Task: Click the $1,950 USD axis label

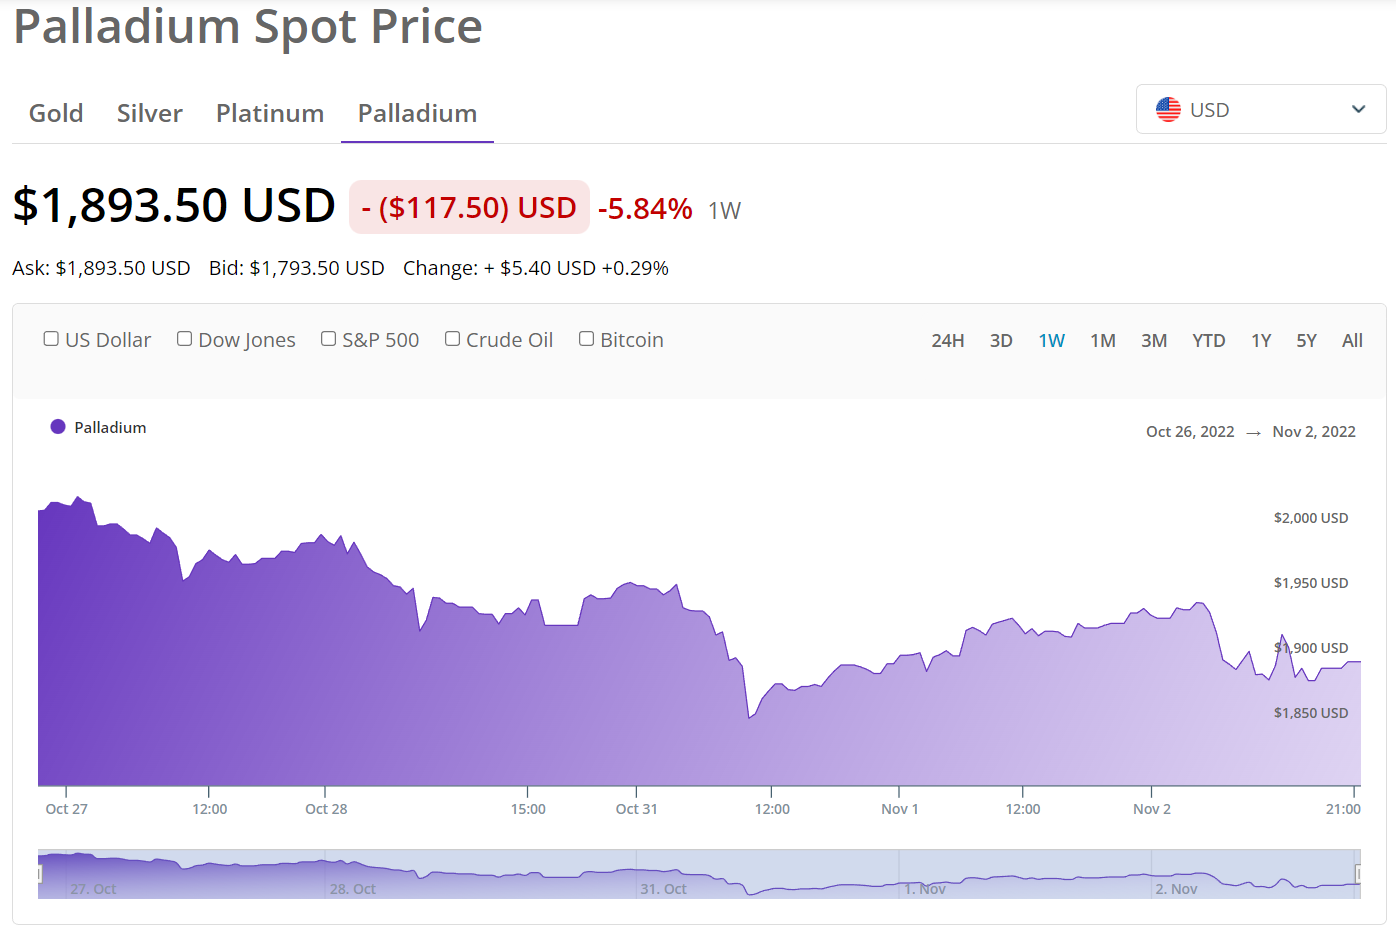Action: click(x=1311, y=583)
